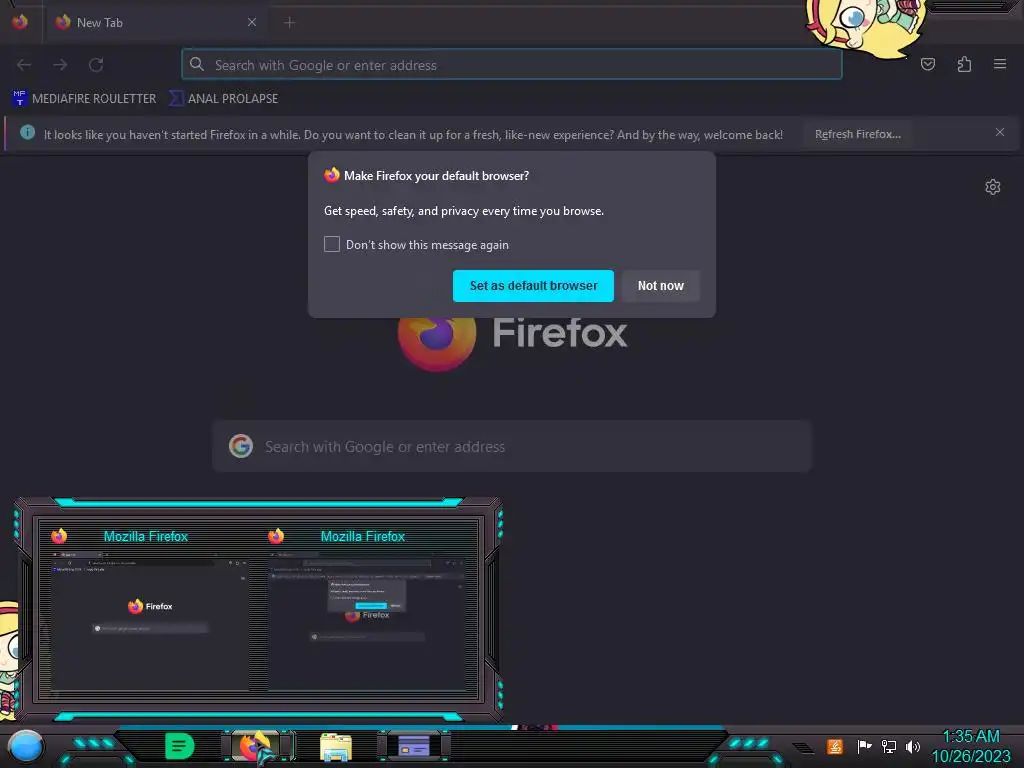Click the back navigation arrow
Viewport: 1024px width, 768px height.
pos(24,65)
